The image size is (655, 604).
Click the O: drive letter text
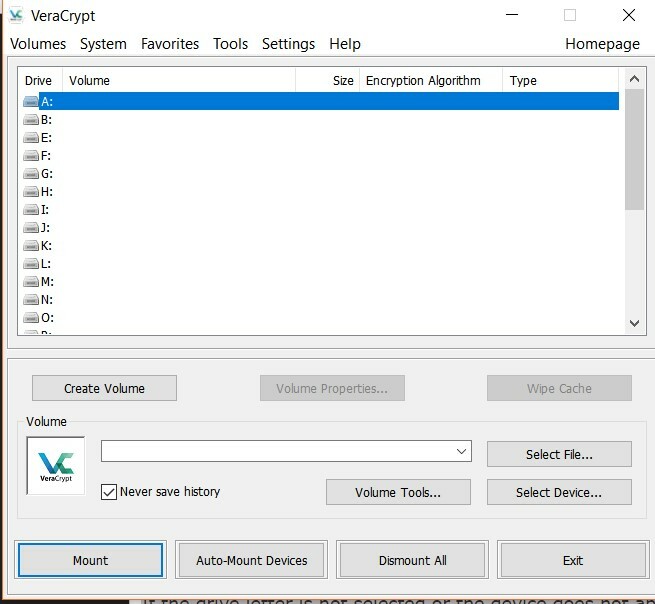tap(47, 318)
